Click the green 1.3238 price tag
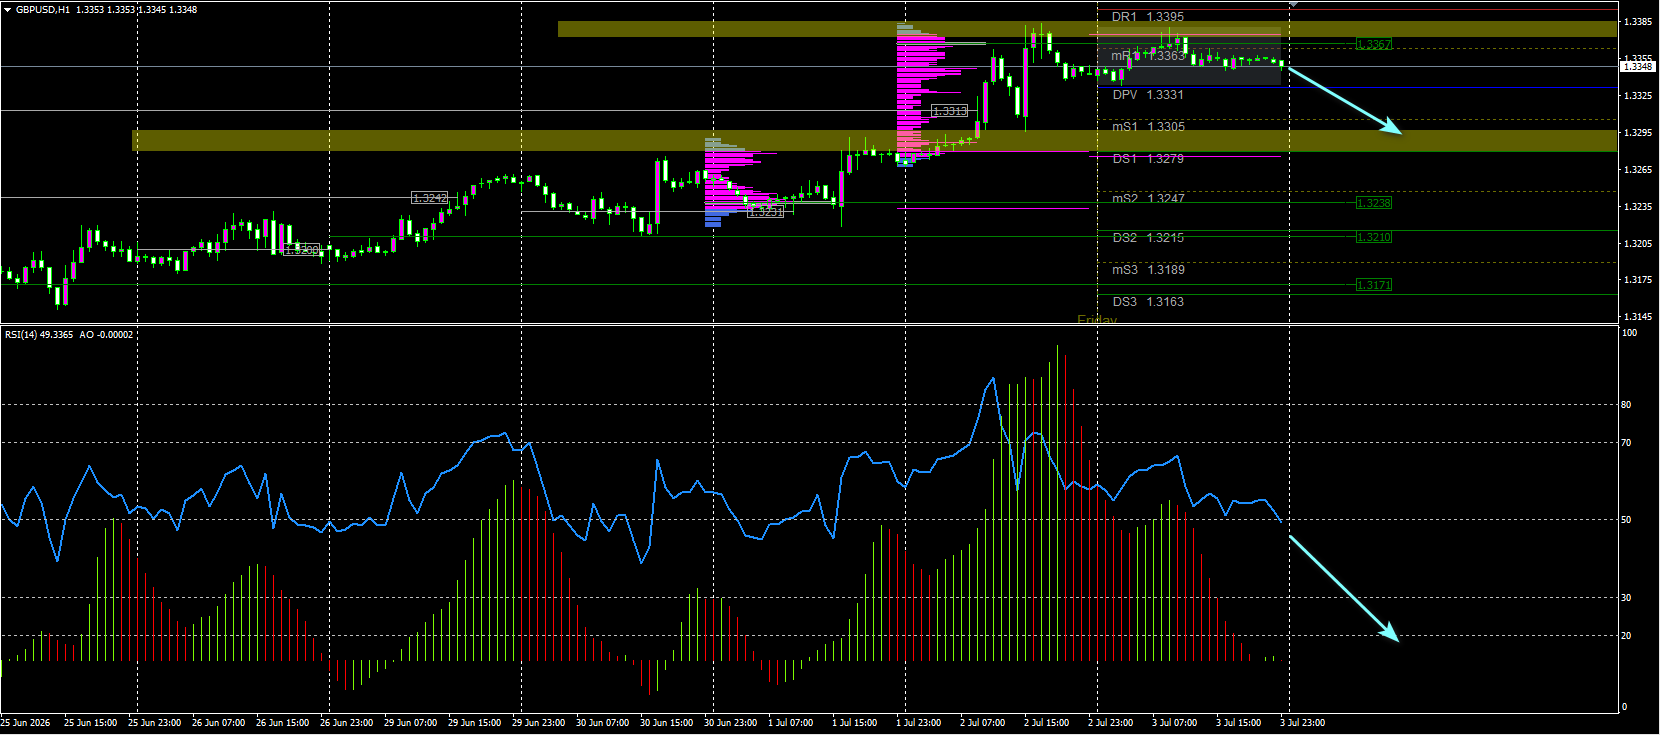 click(x=1373, y=203)
